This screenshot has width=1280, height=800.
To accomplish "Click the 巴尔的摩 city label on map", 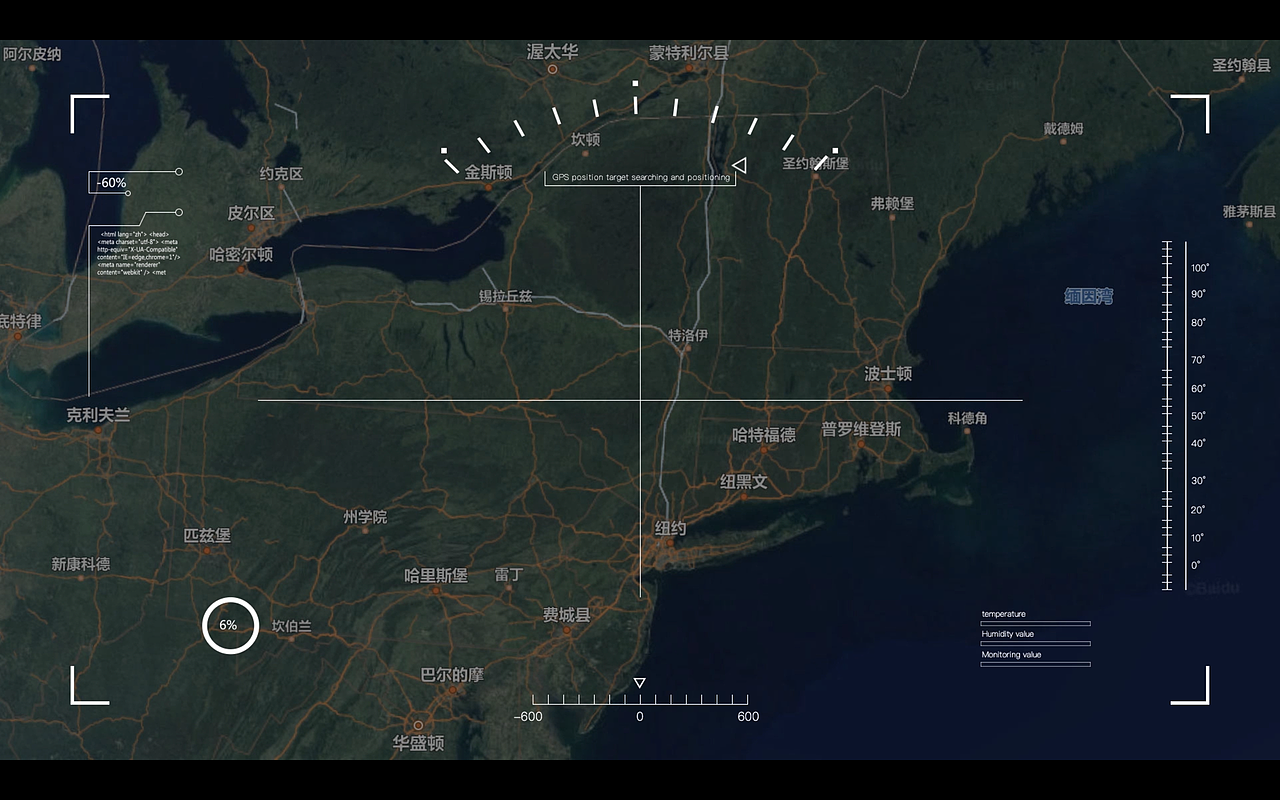I will tap(452, 675).
